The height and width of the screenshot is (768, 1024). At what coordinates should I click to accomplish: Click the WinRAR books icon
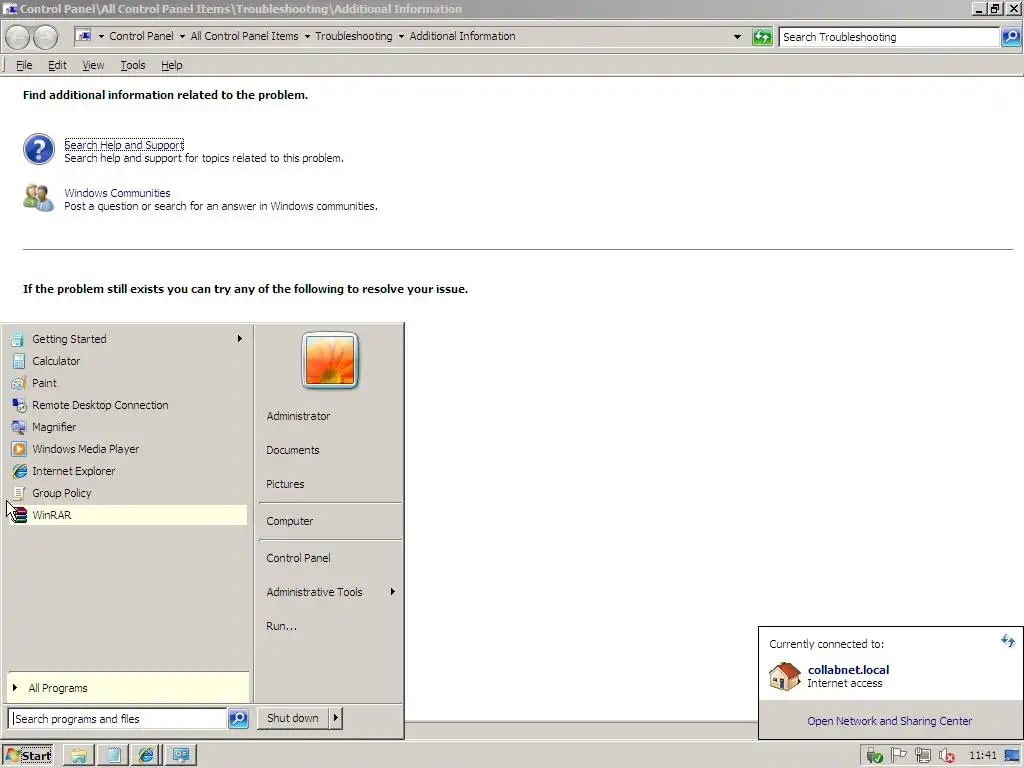[20, 515]
